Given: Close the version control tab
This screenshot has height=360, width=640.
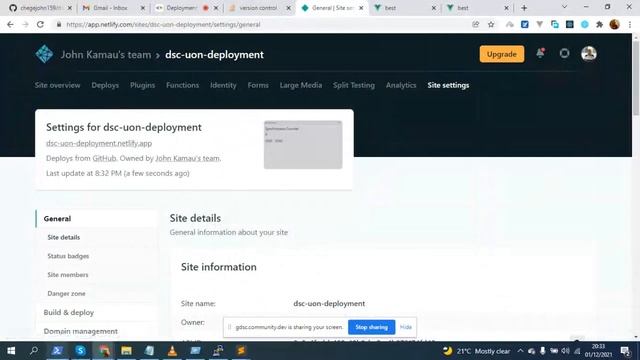Looking at the screenshot, I should coord(288,8).
